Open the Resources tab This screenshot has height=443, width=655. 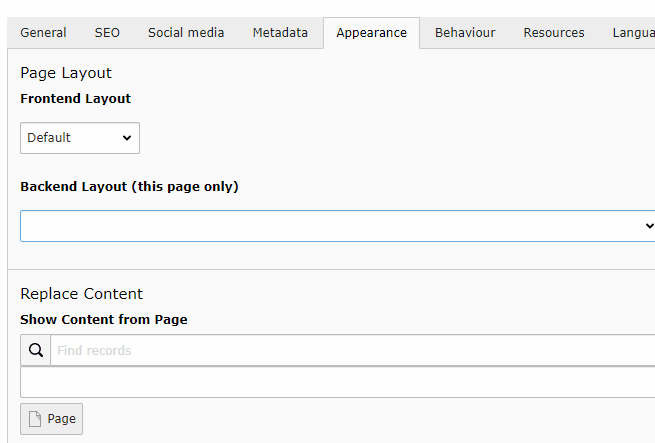coord(554,33)
